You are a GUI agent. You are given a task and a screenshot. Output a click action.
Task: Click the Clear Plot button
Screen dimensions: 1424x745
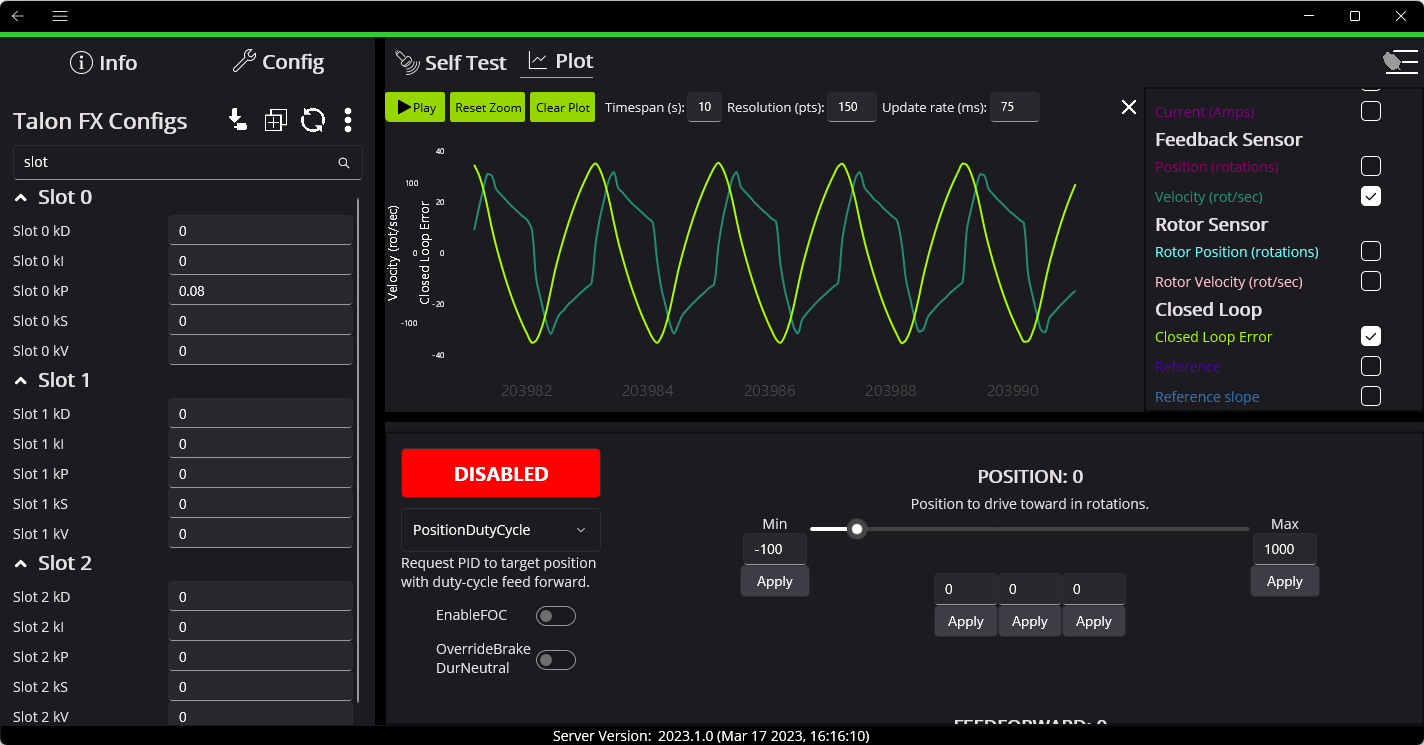[563, 107]
